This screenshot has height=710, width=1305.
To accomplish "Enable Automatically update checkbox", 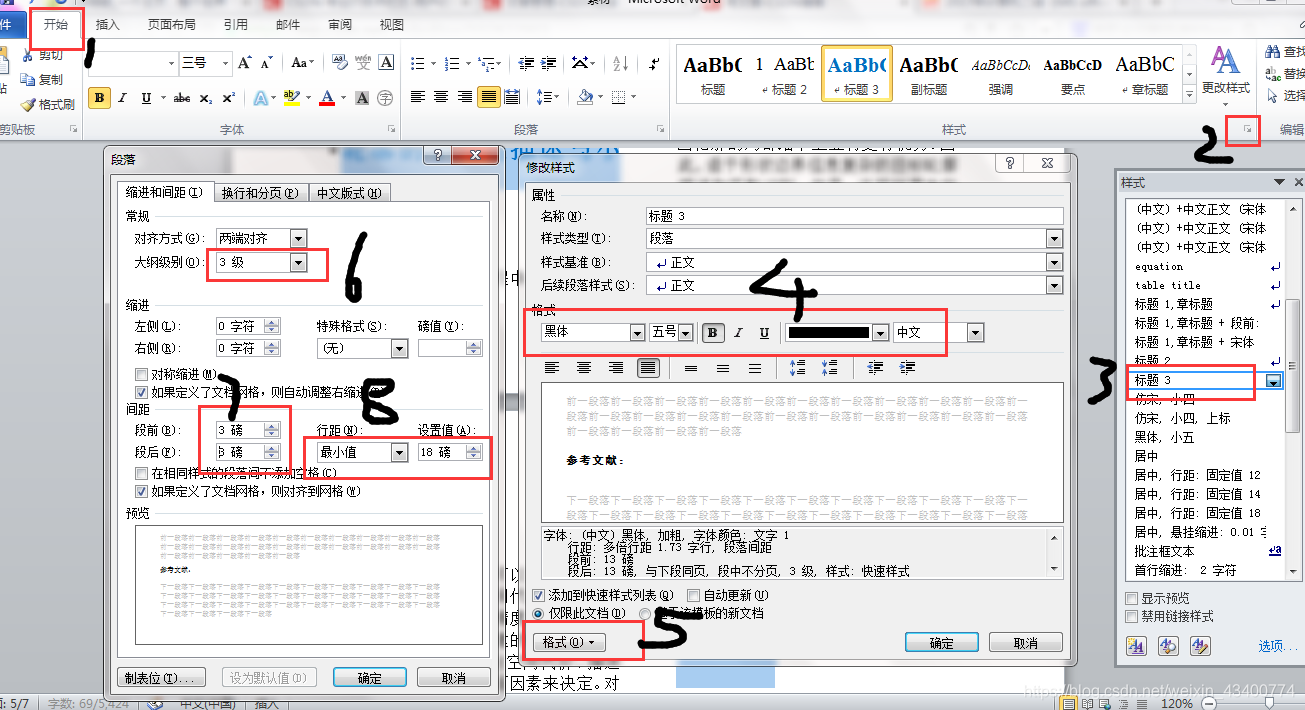I will pos(693,595).
